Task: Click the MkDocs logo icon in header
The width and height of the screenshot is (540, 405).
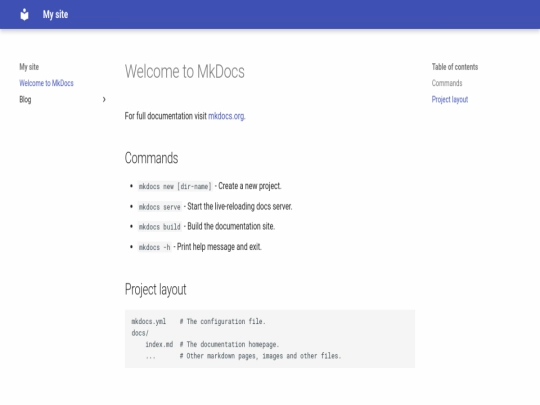Action: pyautogui.click(x=24, y=14)
